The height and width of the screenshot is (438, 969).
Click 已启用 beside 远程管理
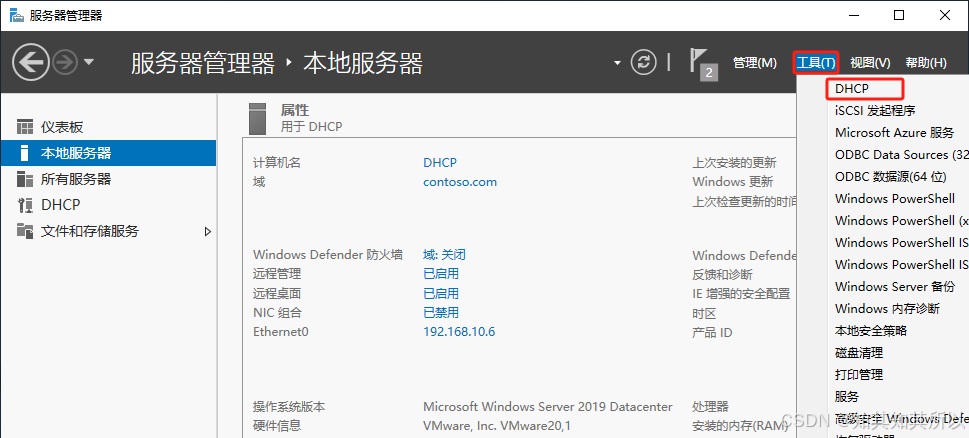coord(441,274)
